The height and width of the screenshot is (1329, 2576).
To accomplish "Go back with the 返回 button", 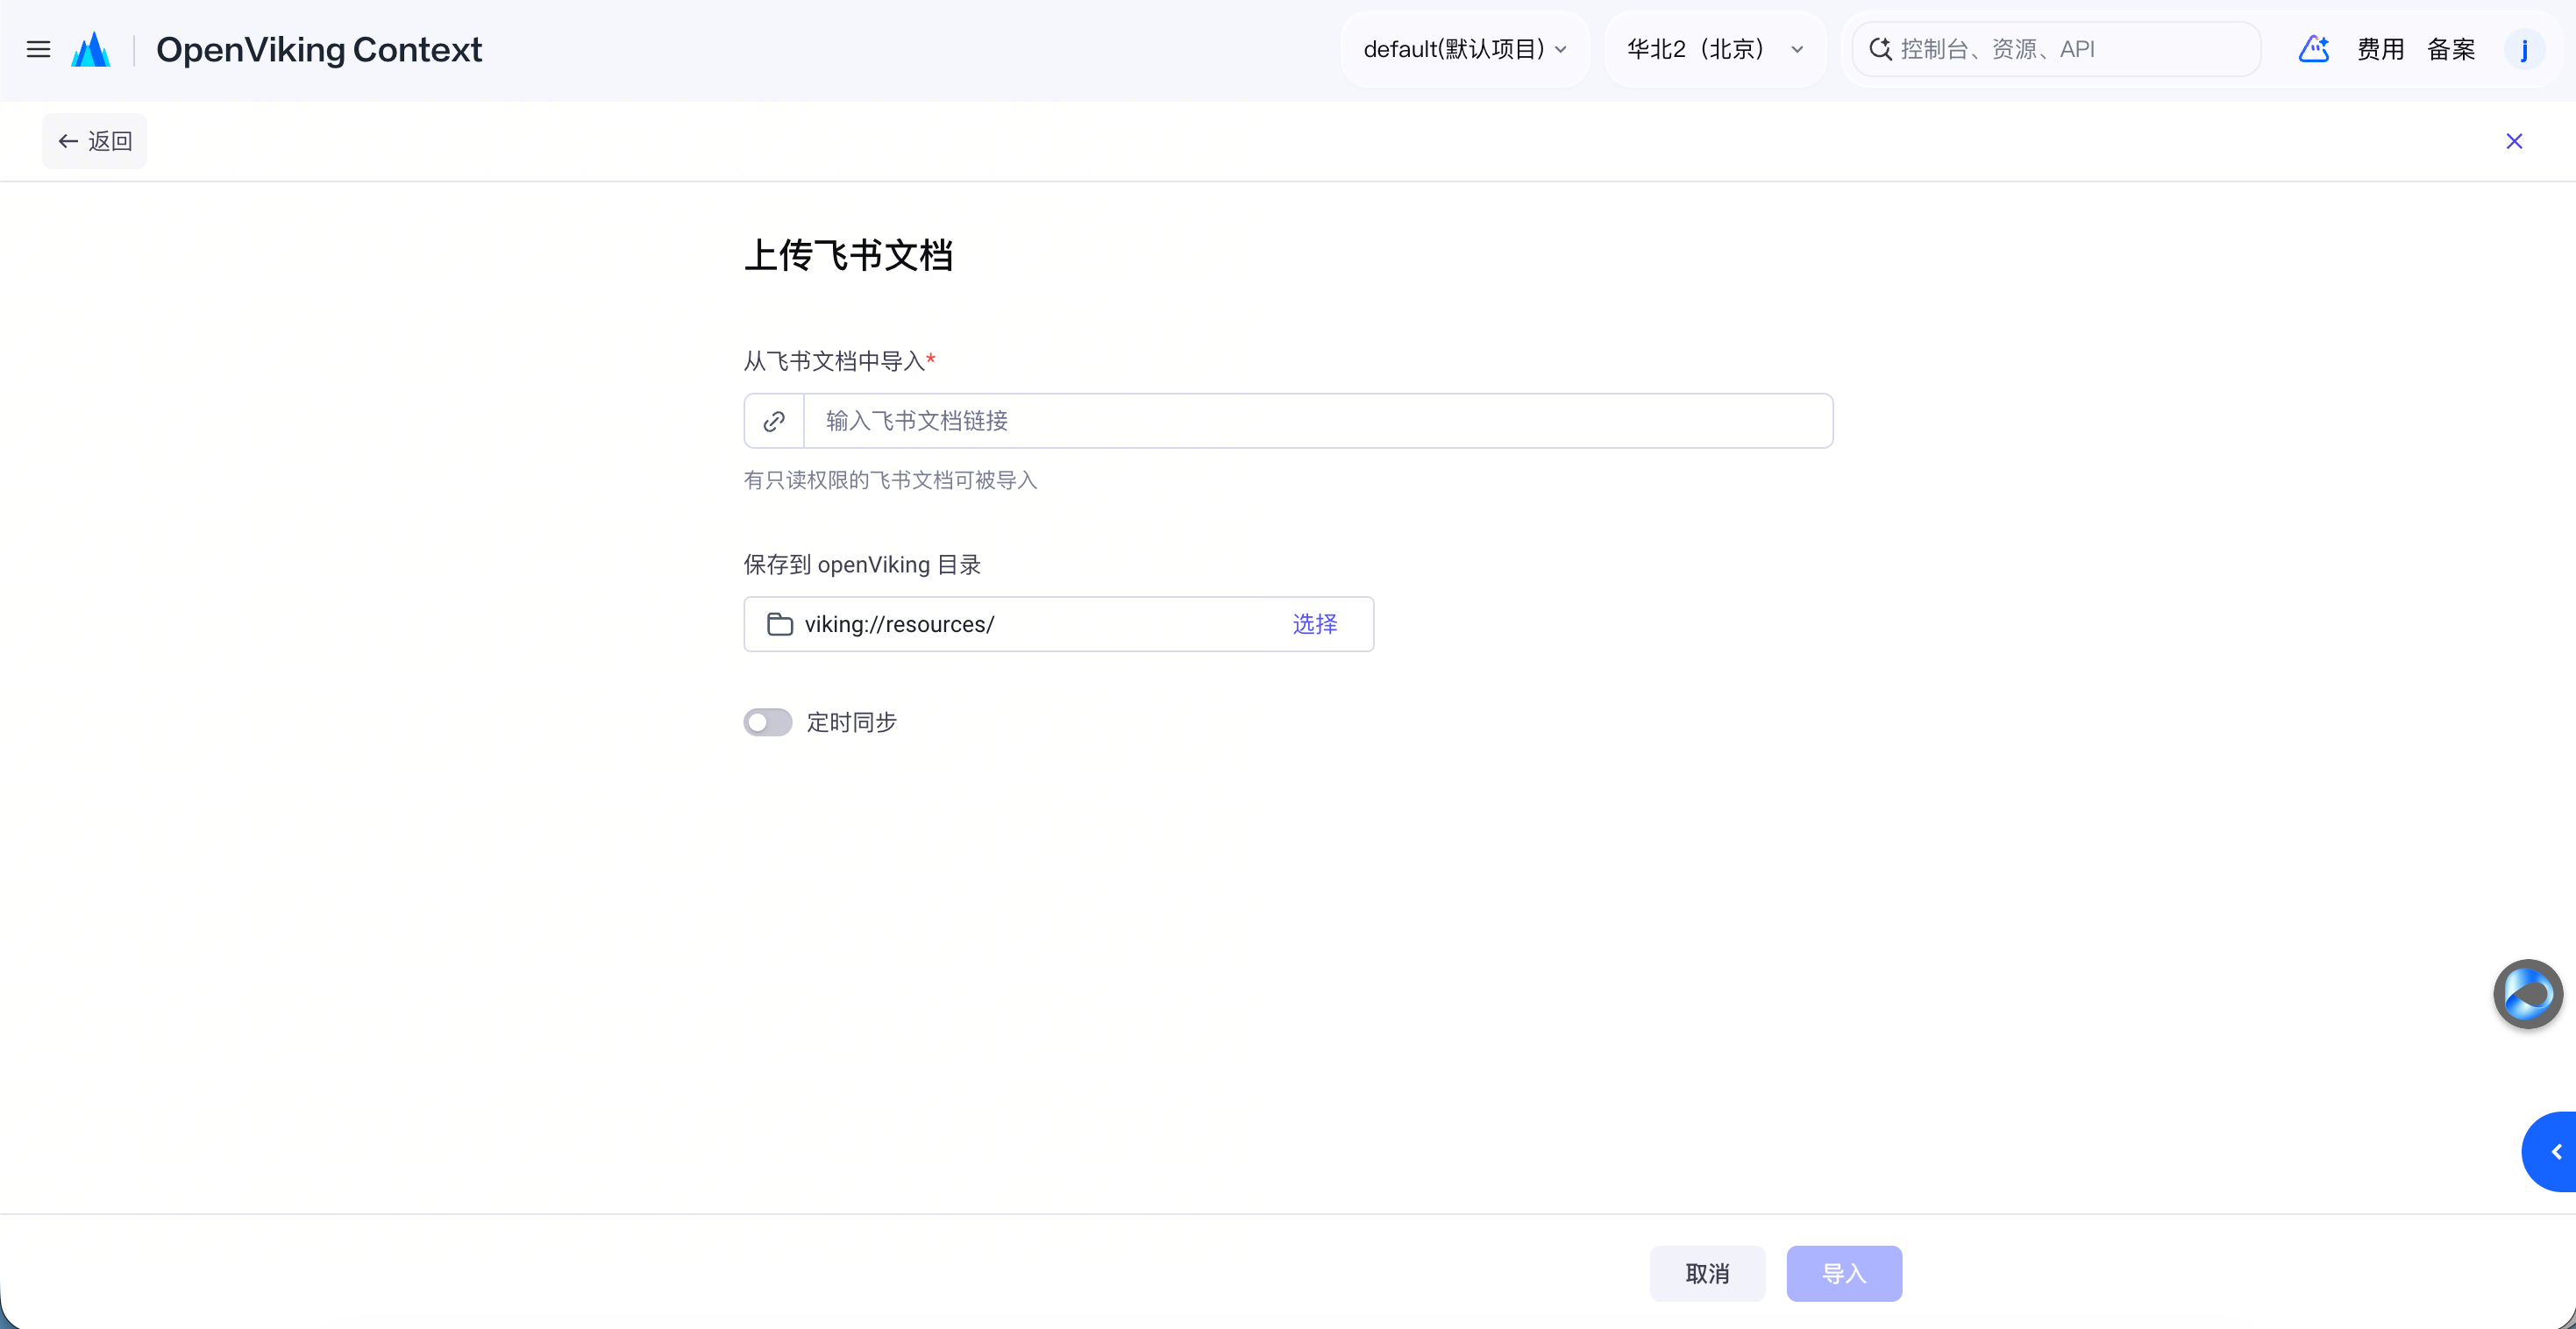I will (95, 141).
